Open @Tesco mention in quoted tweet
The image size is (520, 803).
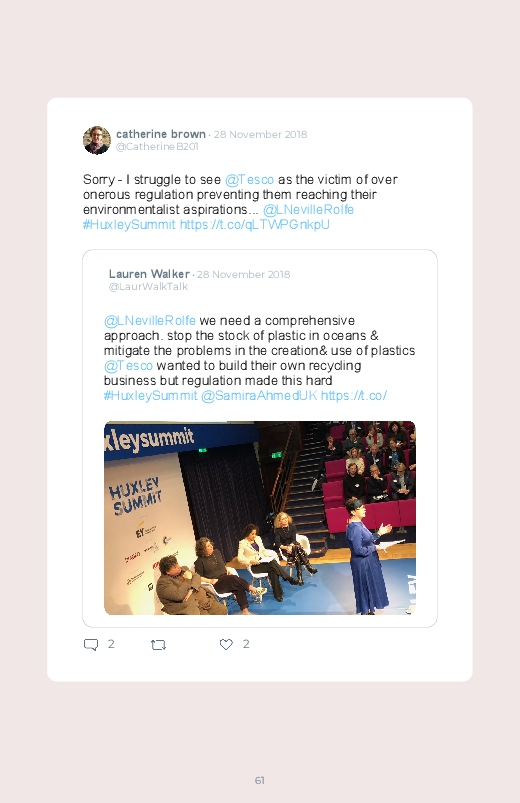(x=128, y=366)
